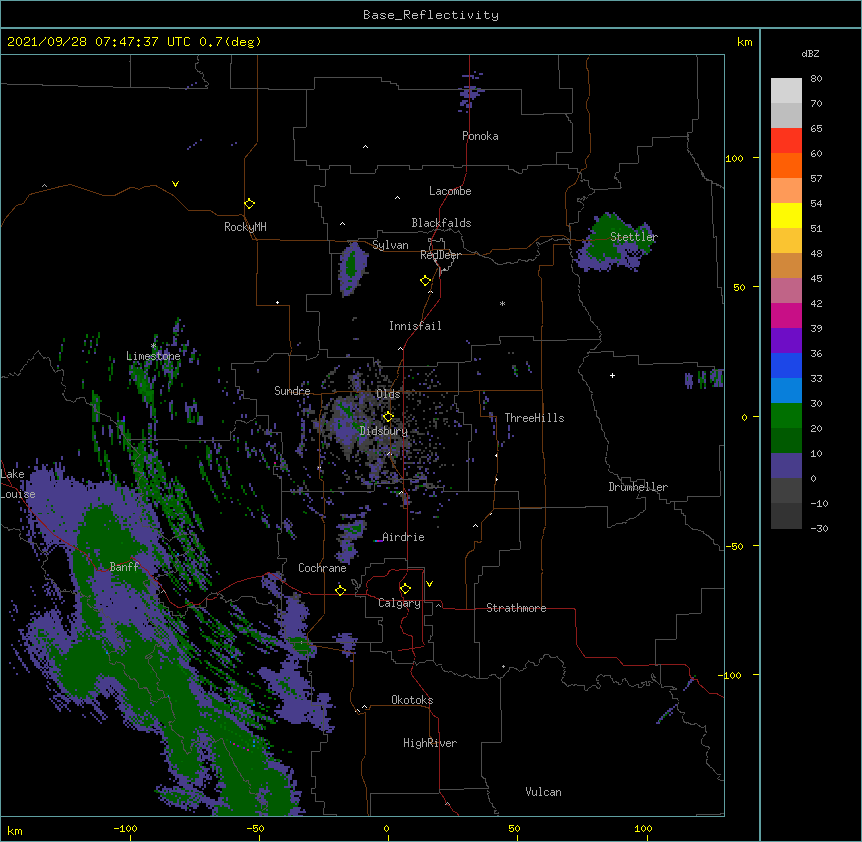Select the slate purple 0-10 dBZ swatch
The width and height of the screenshot is (862, 842).
tap(786, 466)
